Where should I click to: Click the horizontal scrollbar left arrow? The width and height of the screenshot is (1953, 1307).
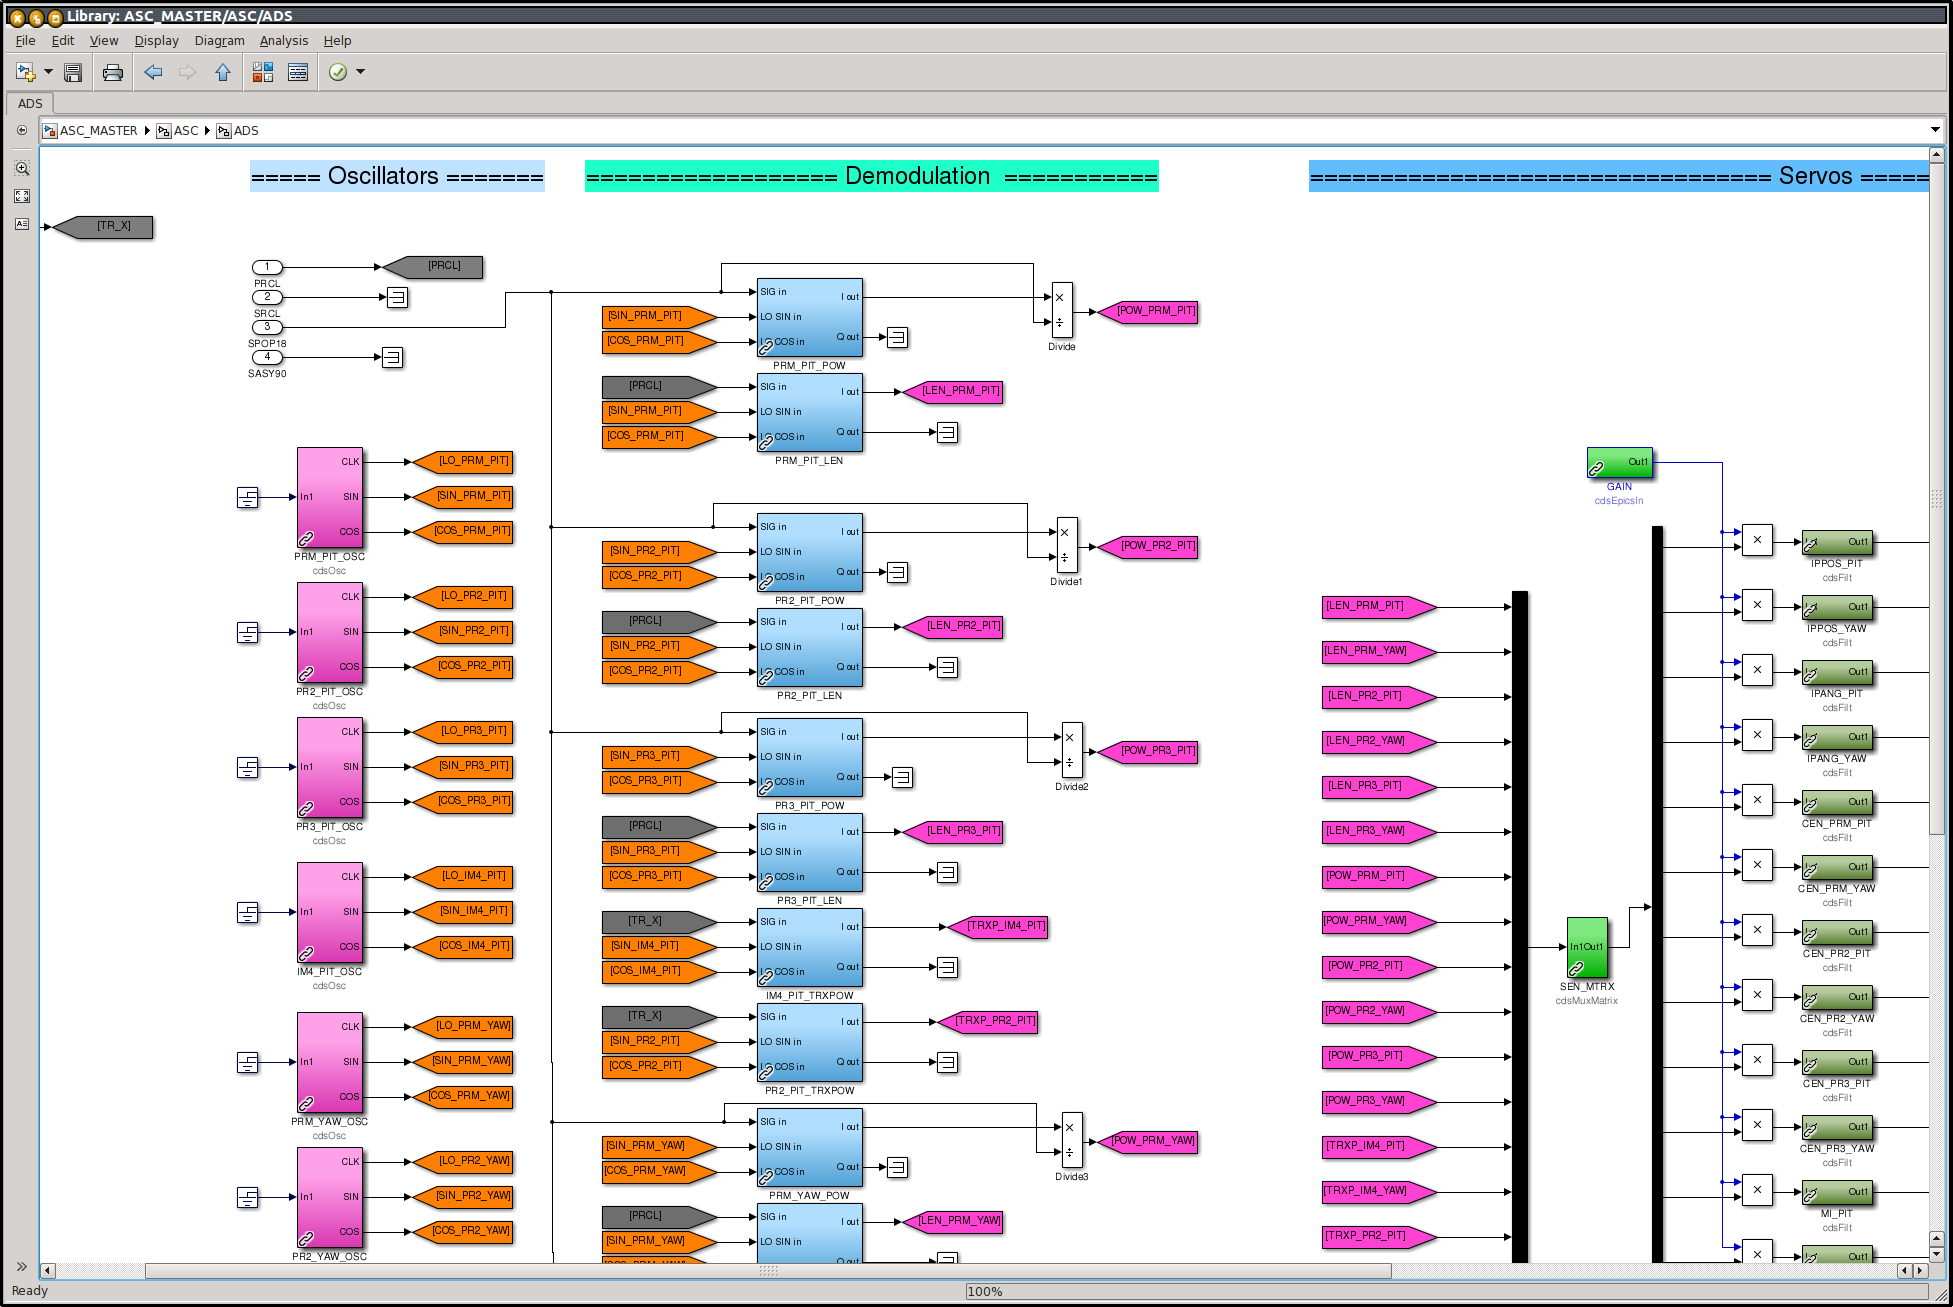point(48,1271)
